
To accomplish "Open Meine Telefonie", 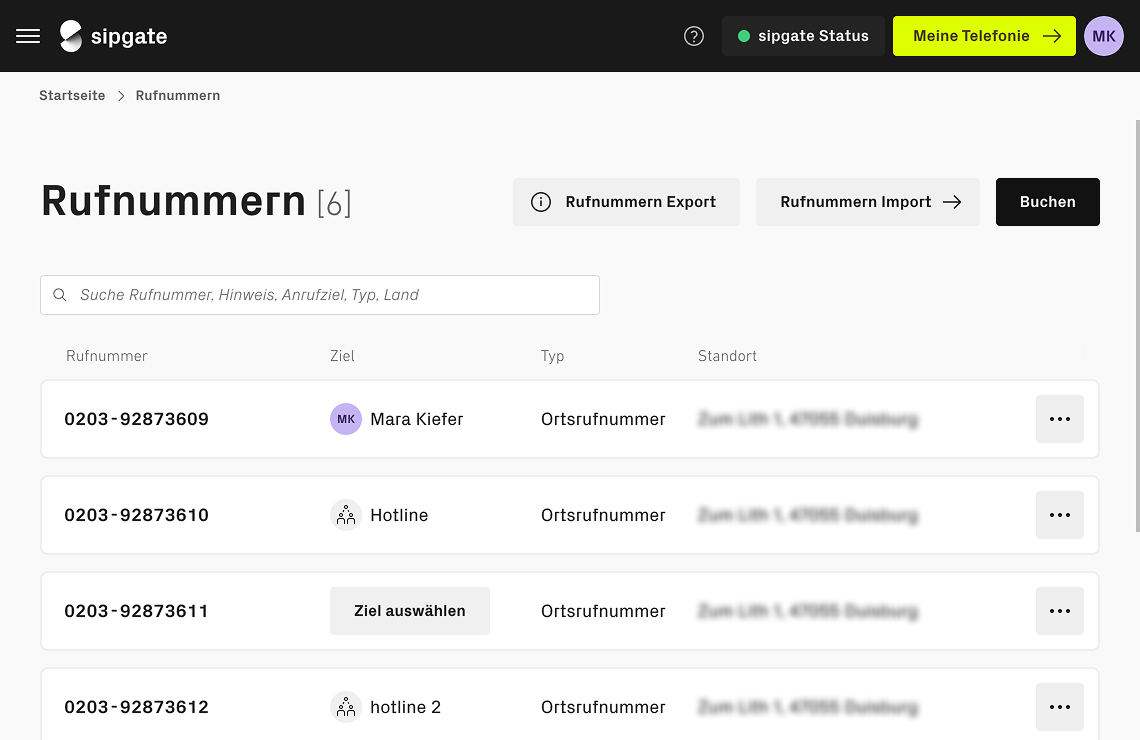I will tap(984, 36).
